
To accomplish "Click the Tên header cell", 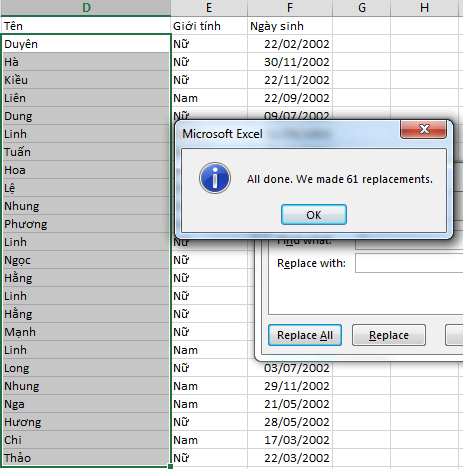I will (x=86, y=26).
